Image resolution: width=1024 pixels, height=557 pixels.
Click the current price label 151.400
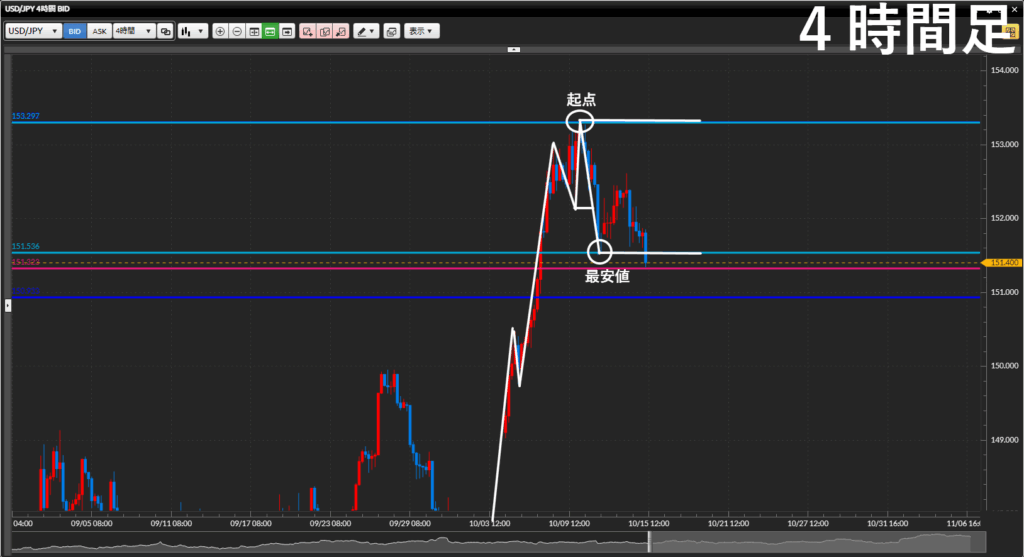pyautogui.click(x=1004, y=263)
